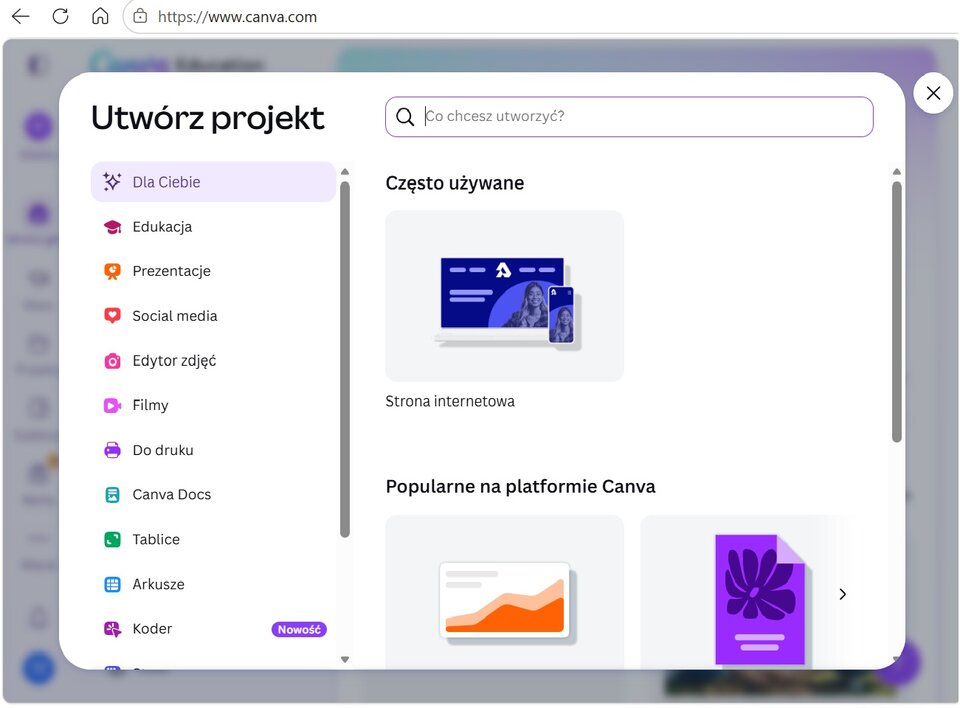The width and height of the screenshot is (960, 708).
Task: Select the Prezentacje orange icon
Action: click(112, 271)
